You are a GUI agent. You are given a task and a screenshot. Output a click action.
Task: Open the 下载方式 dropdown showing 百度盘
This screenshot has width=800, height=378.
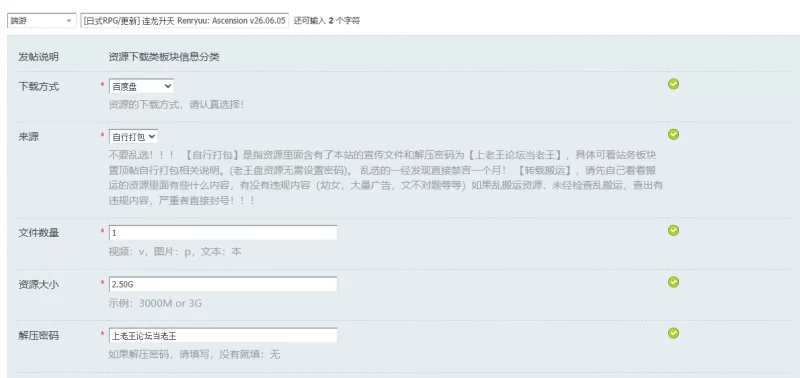point(141,87)
